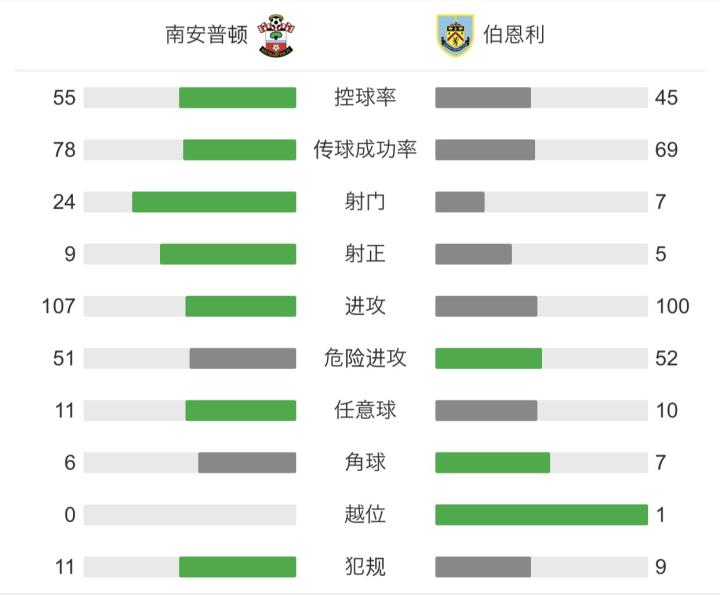The image size is (720, 595).
Task: Click Southampton's green 射正 bar
Action: [x=228, y=254]
